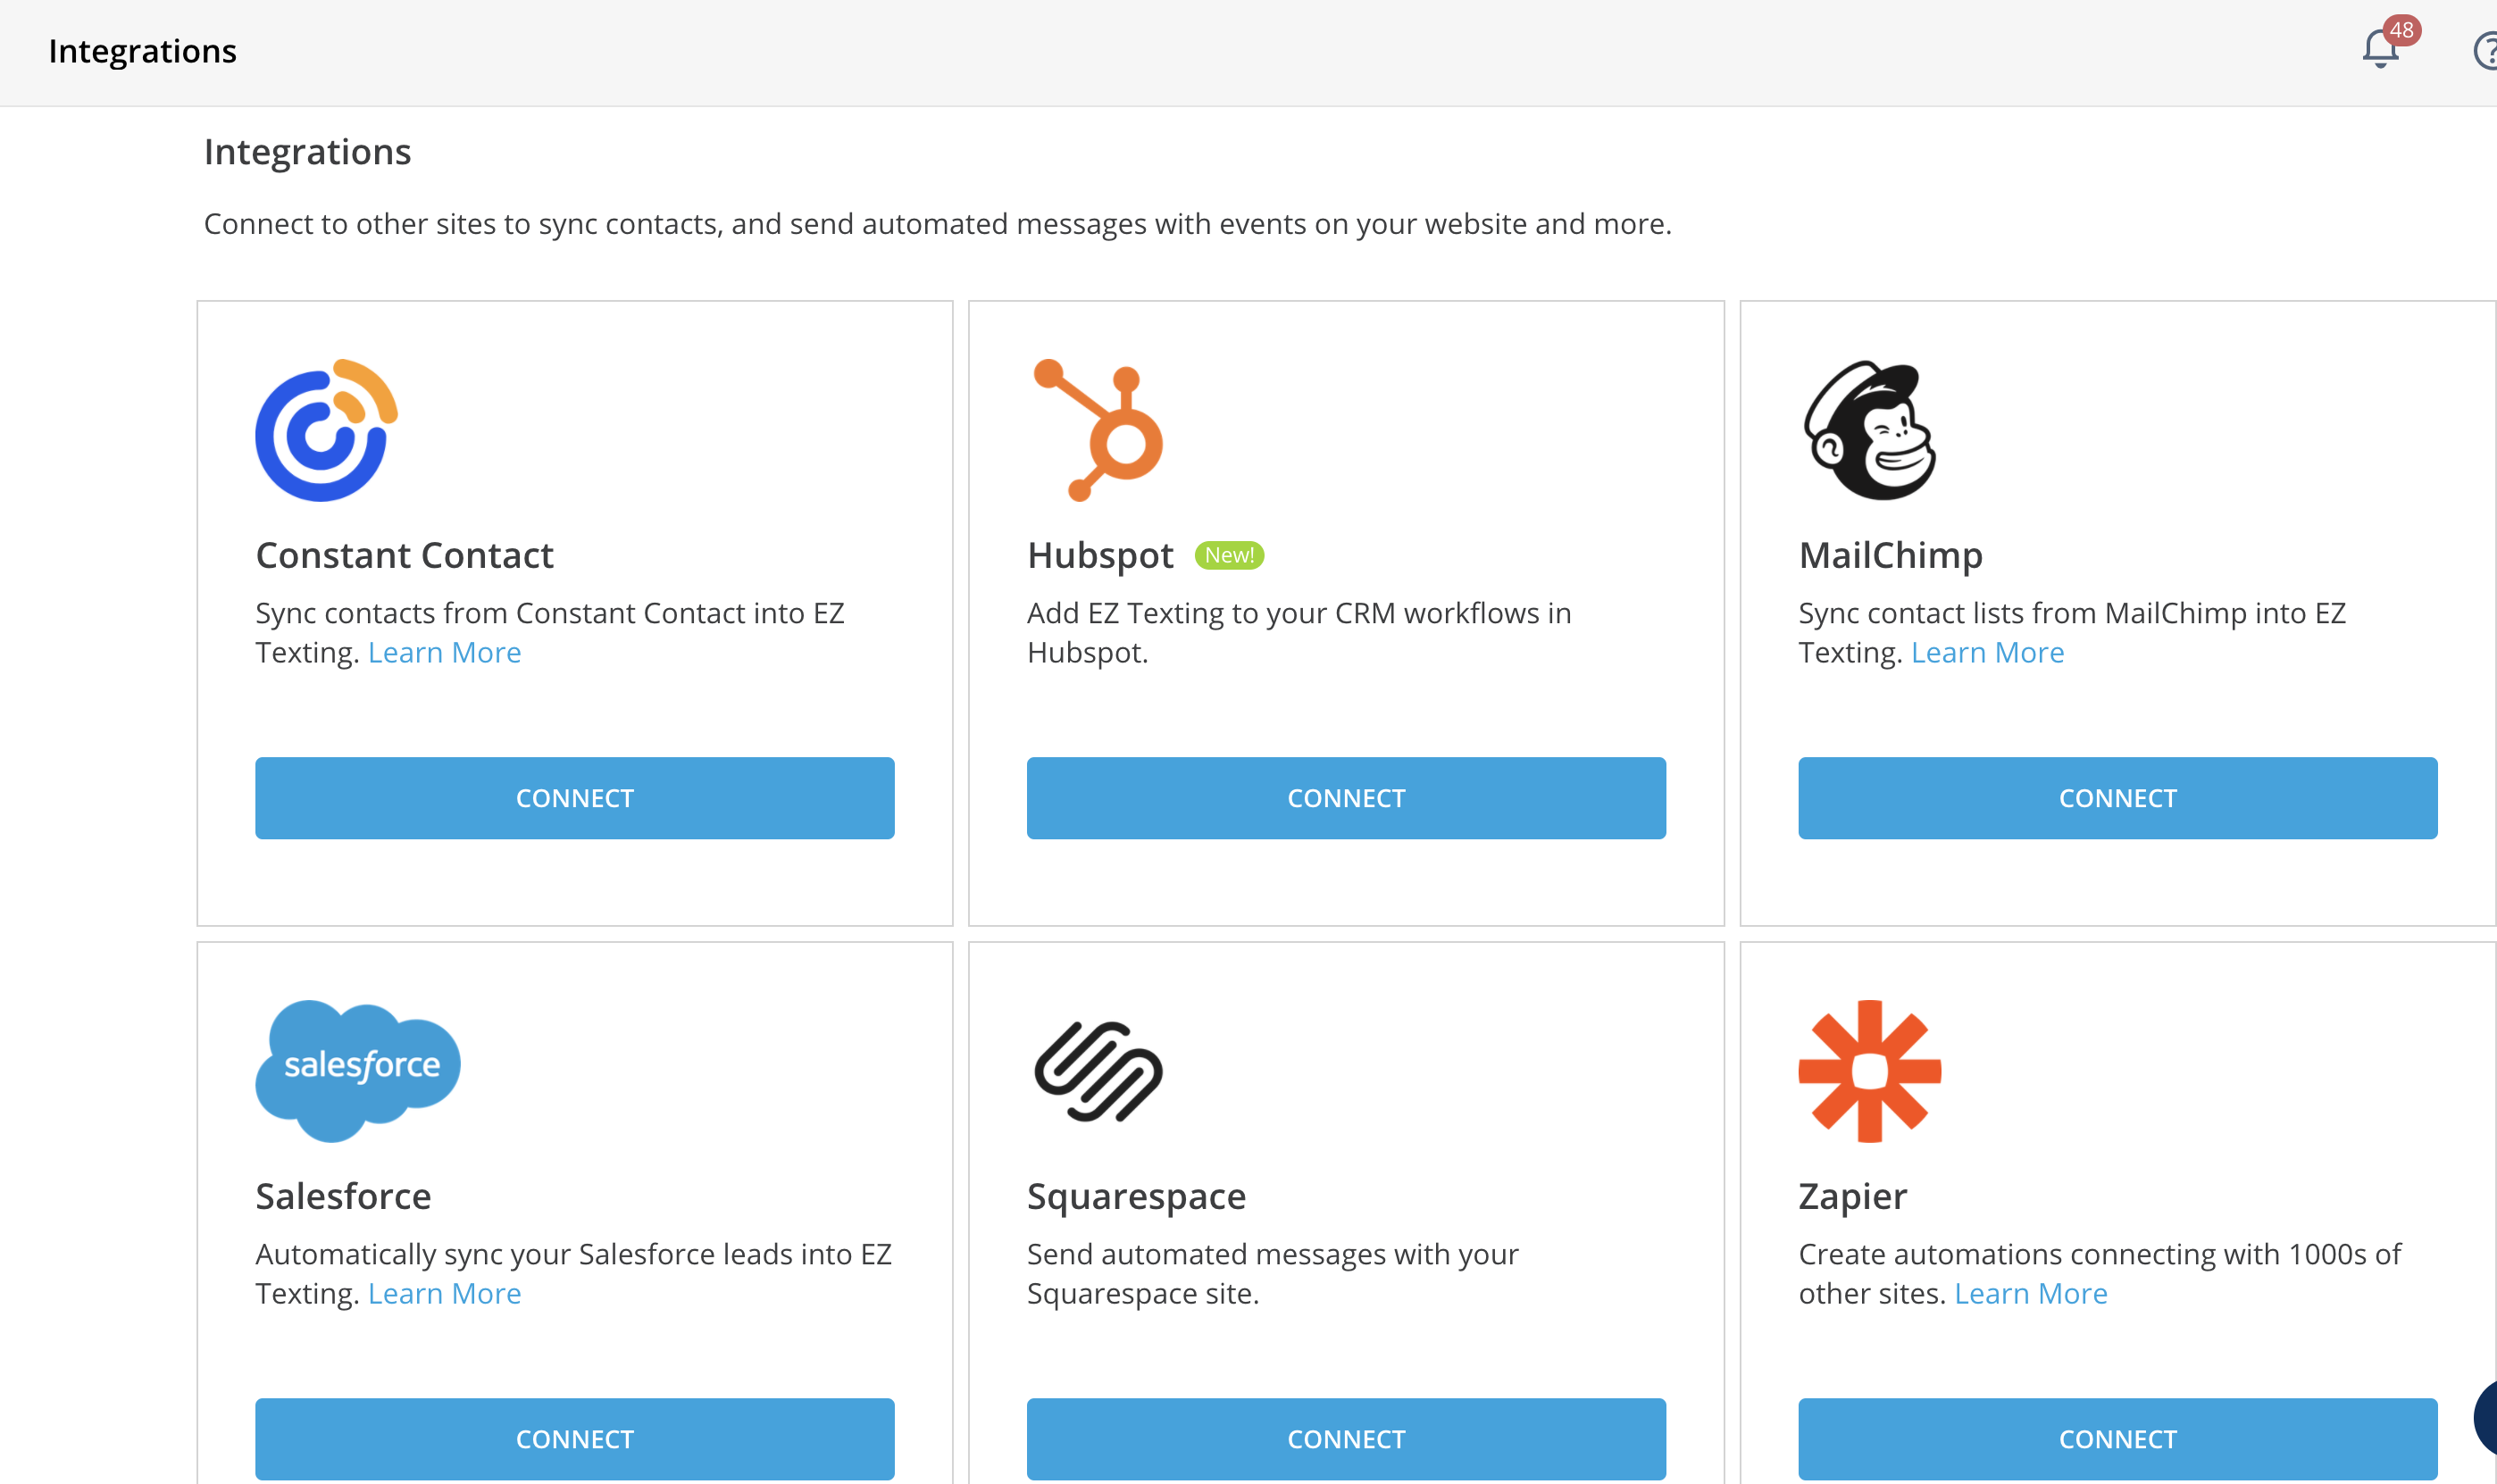
Task: Follow Salesforce Learn More link
Action: [444, 1293]
